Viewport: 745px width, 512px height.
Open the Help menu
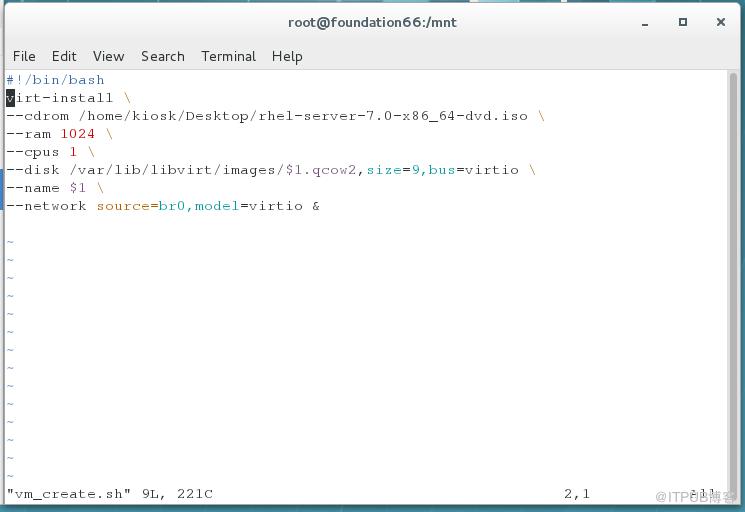(287, 56)
